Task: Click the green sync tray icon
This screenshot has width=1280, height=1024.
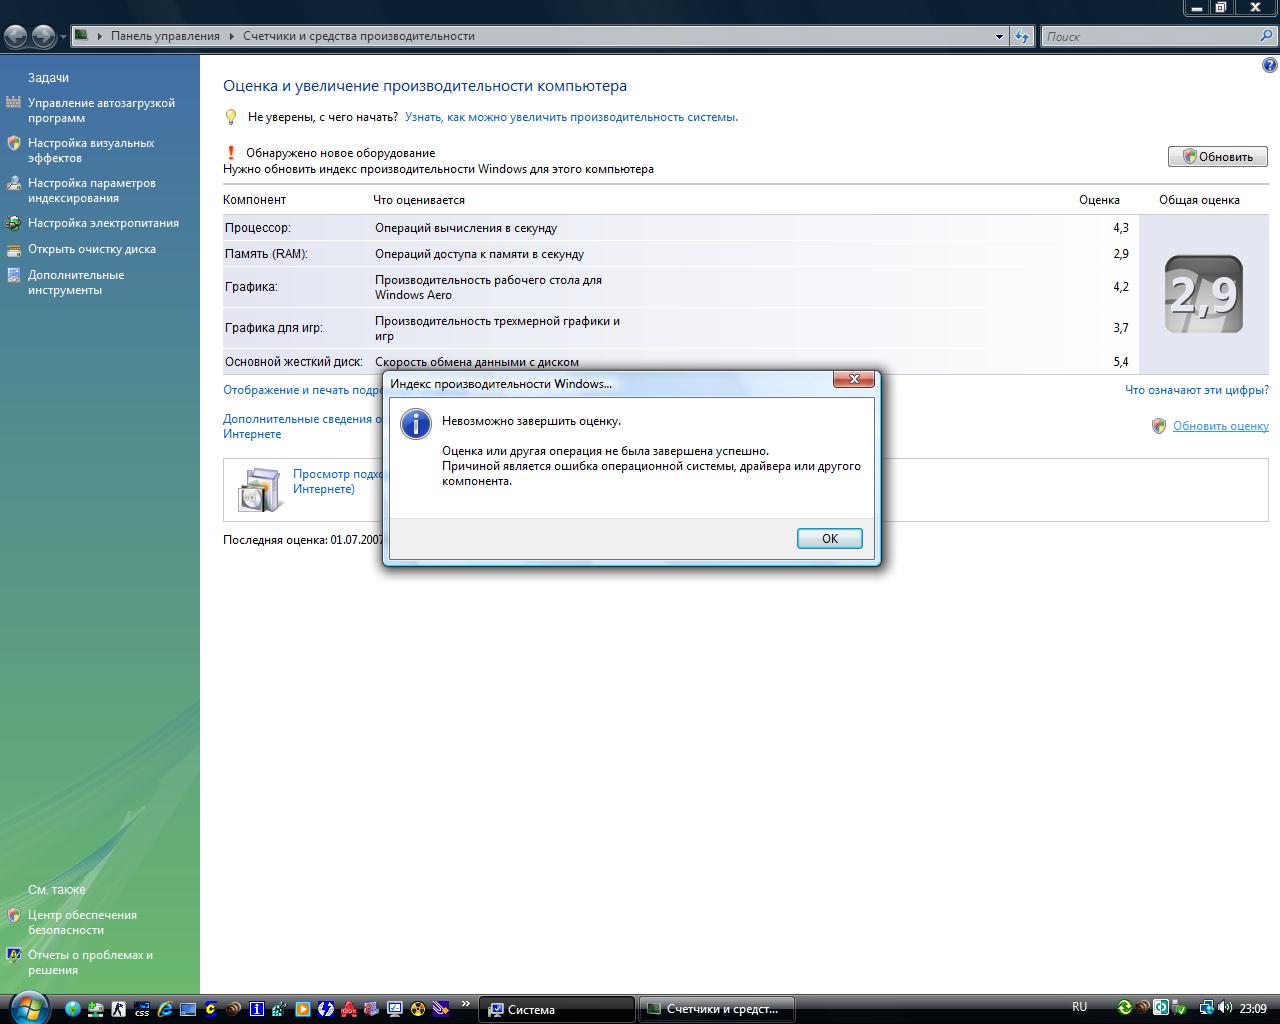Action: 1124,1008
